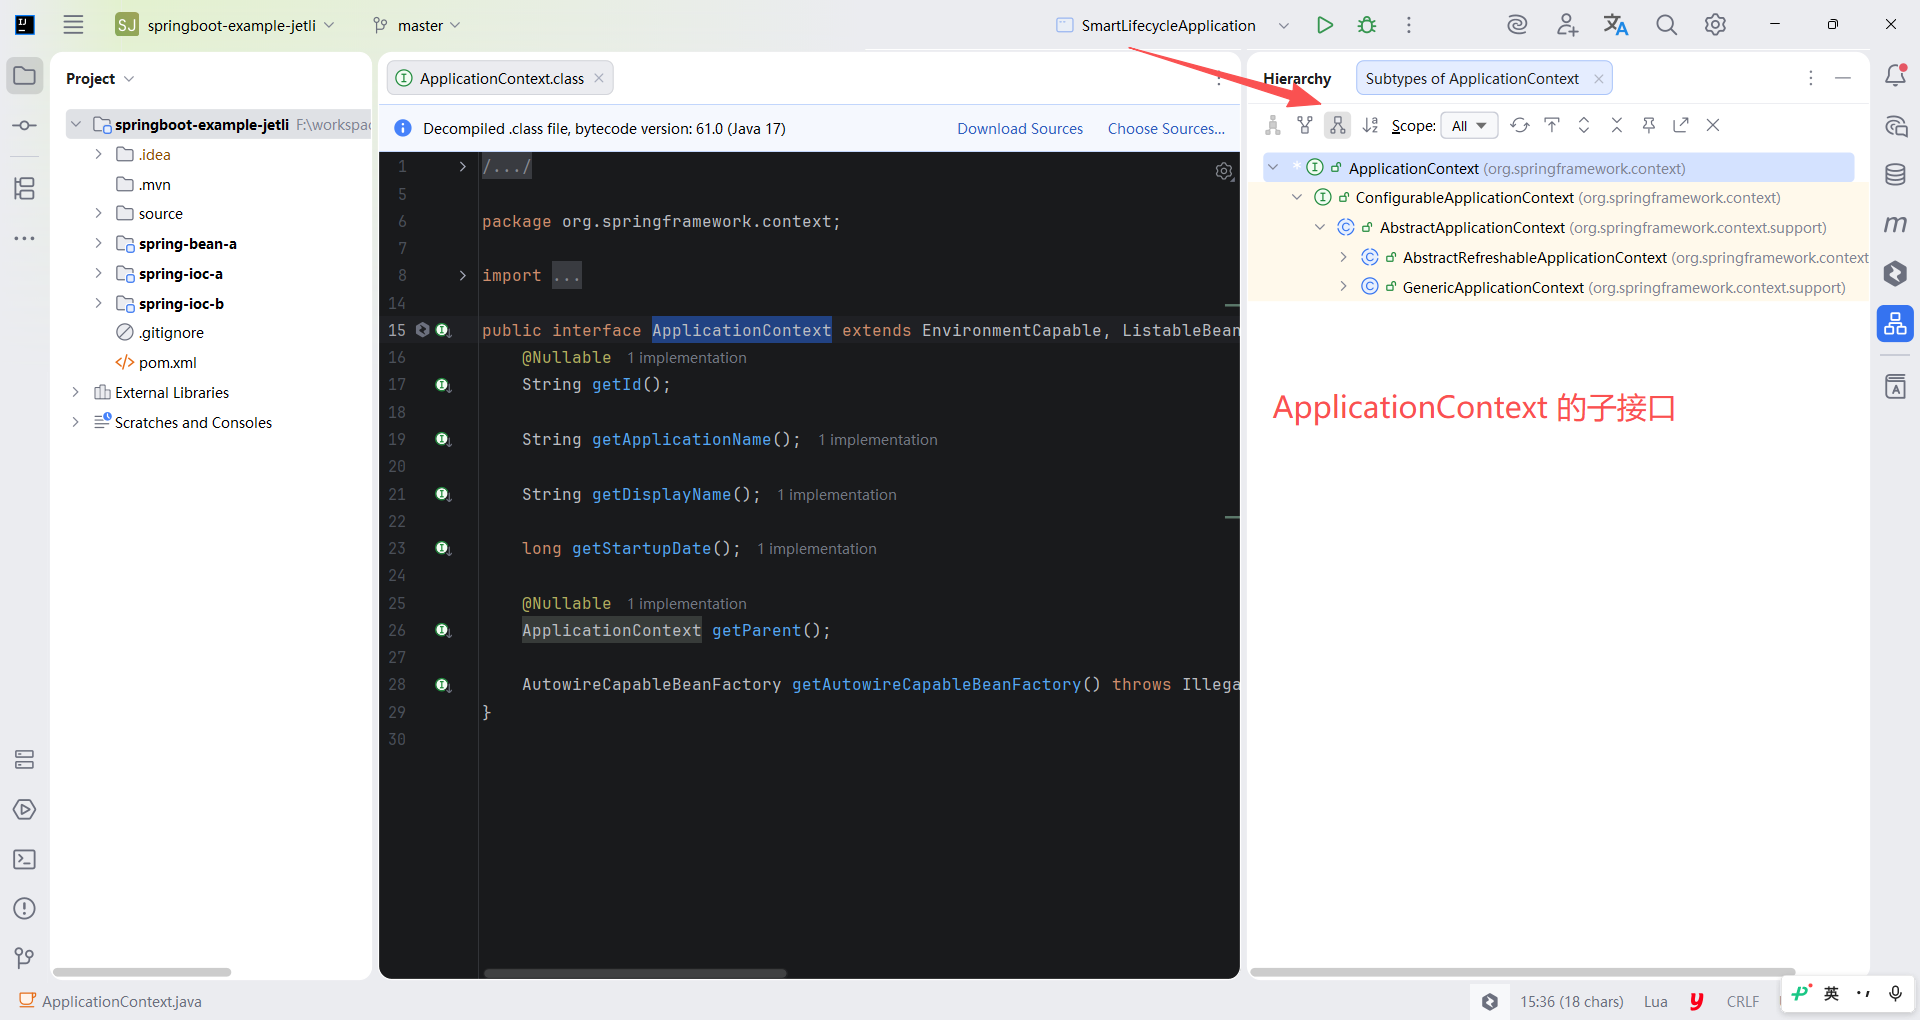Pin the hierarchy tab

coord(1649,125)
